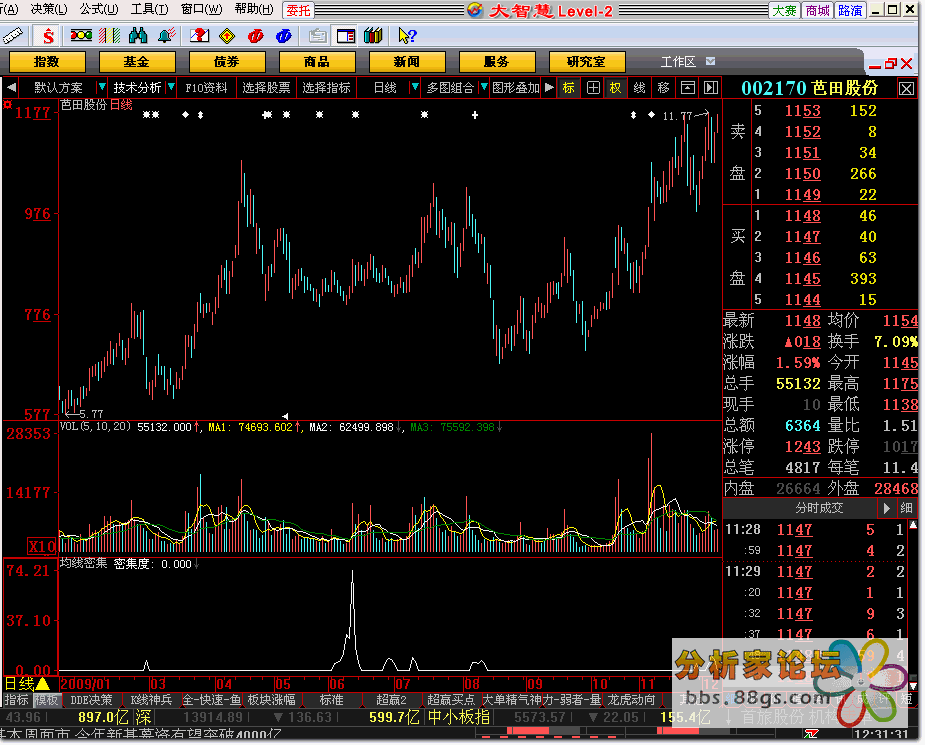Click the 选择指标 toolbar item
925x745 pixels.
tap(326, 88)
